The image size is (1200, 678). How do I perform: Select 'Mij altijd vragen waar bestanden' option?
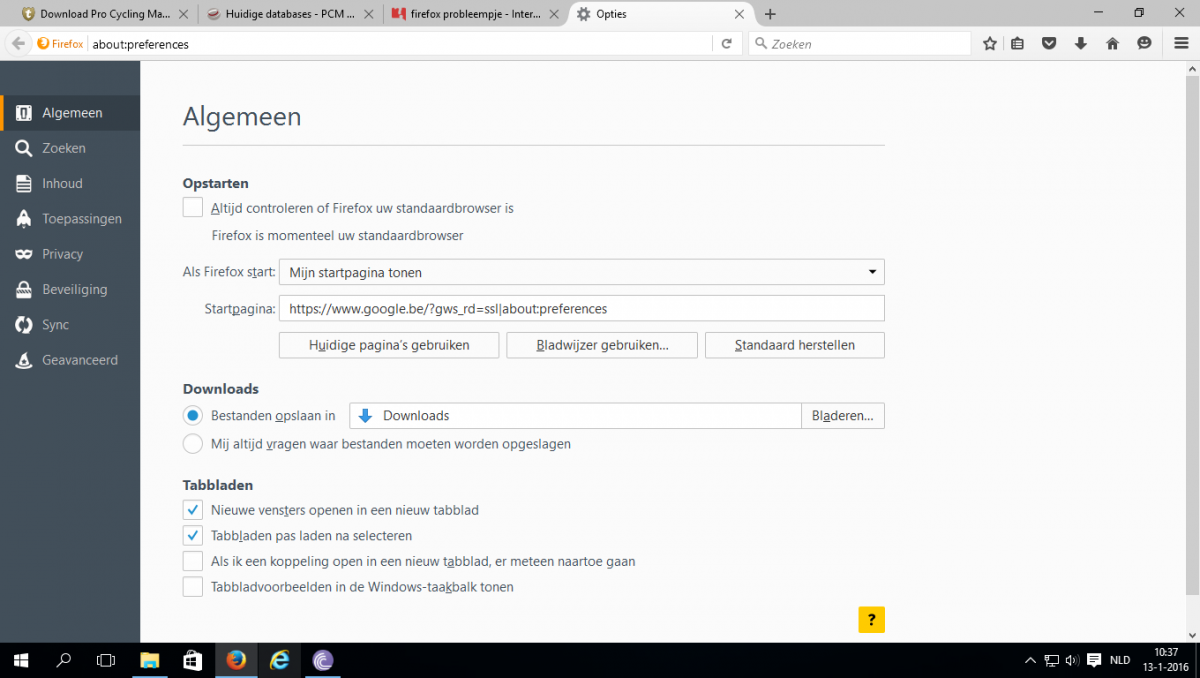tap(193, 443)
